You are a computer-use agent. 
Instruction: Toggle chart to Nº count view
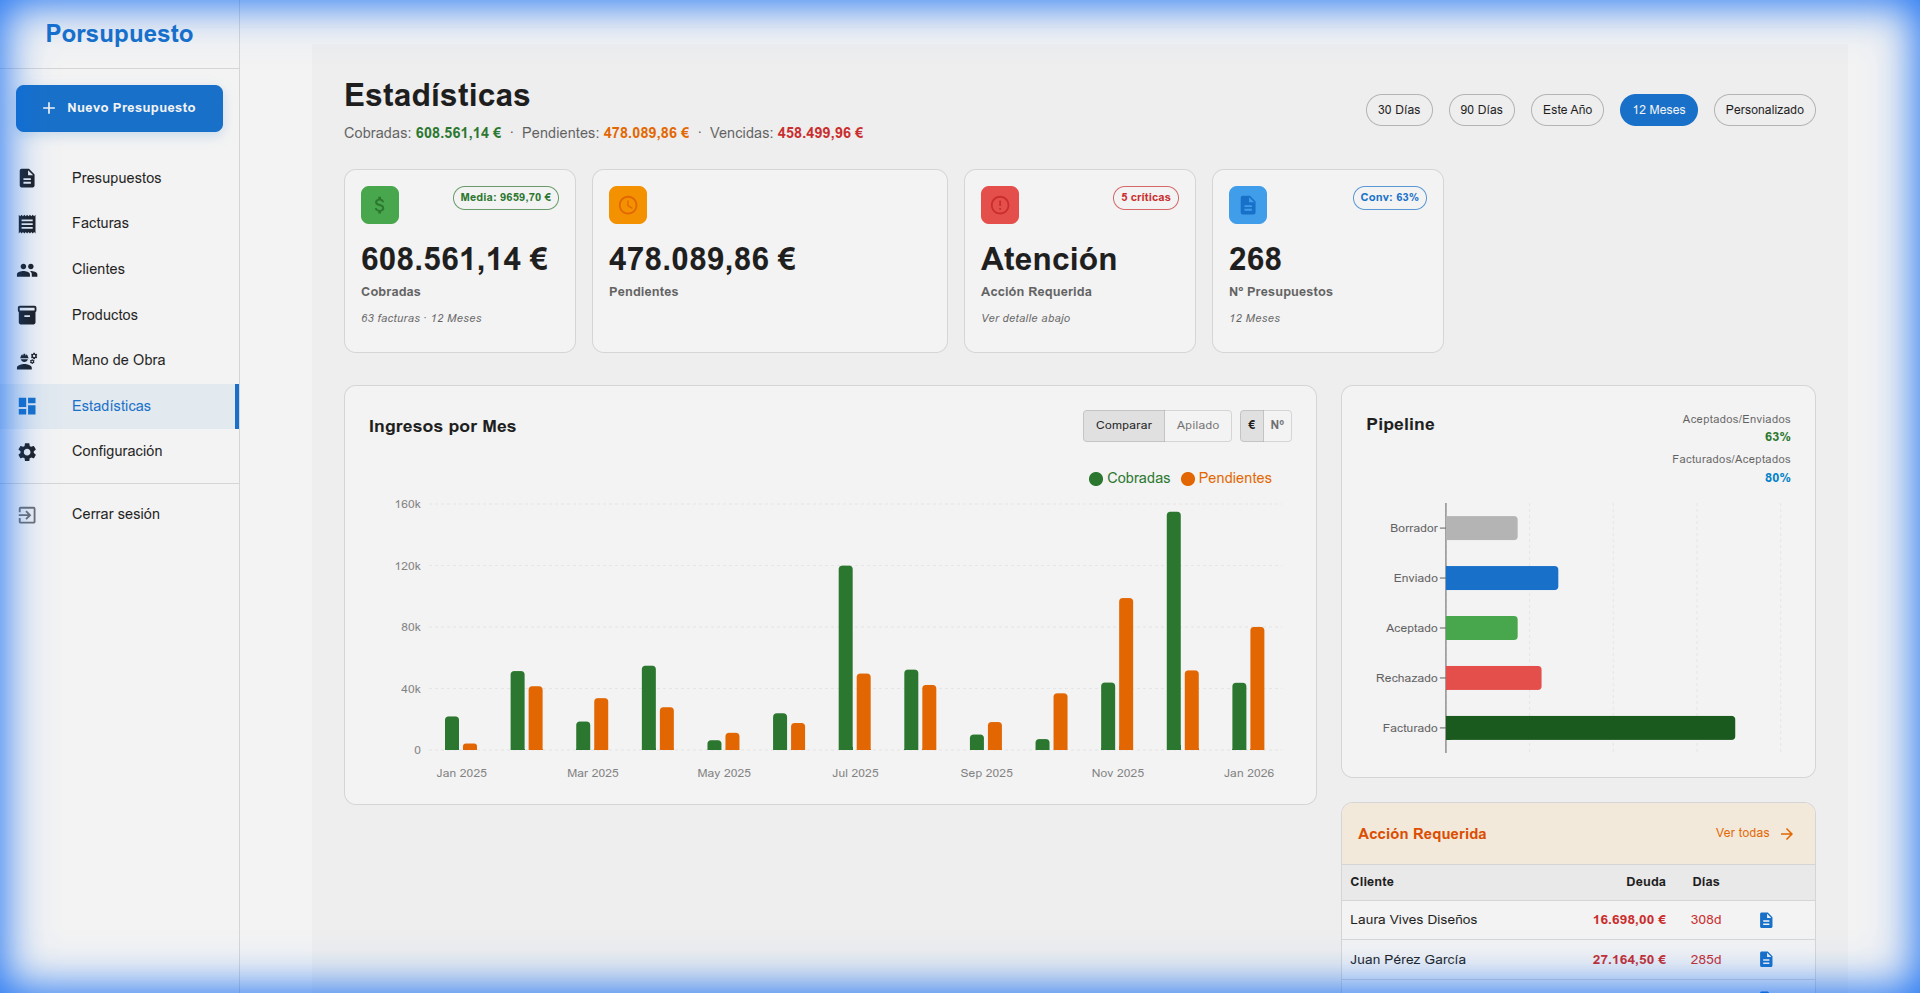click(x=1277, y=426)
